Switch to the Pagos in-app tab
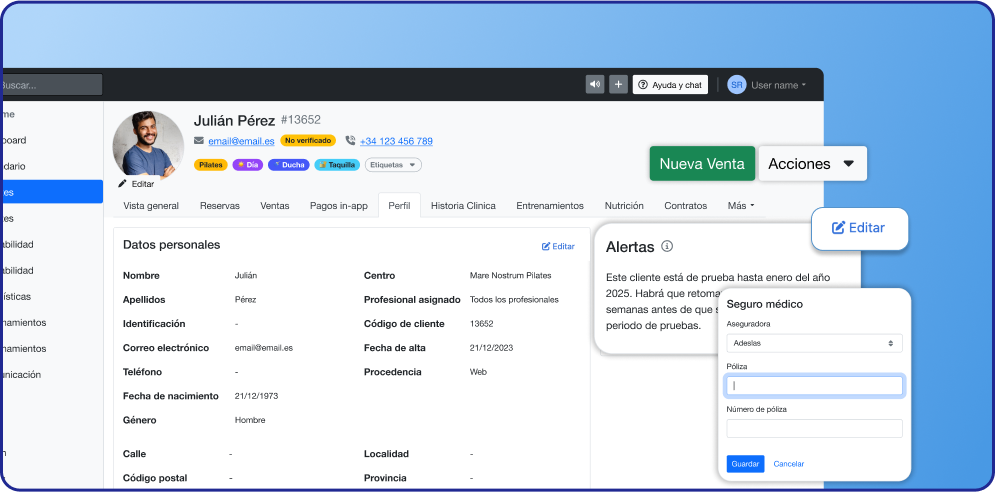The image size is (995, 492). pyautogui.click(x=339, y=206)
